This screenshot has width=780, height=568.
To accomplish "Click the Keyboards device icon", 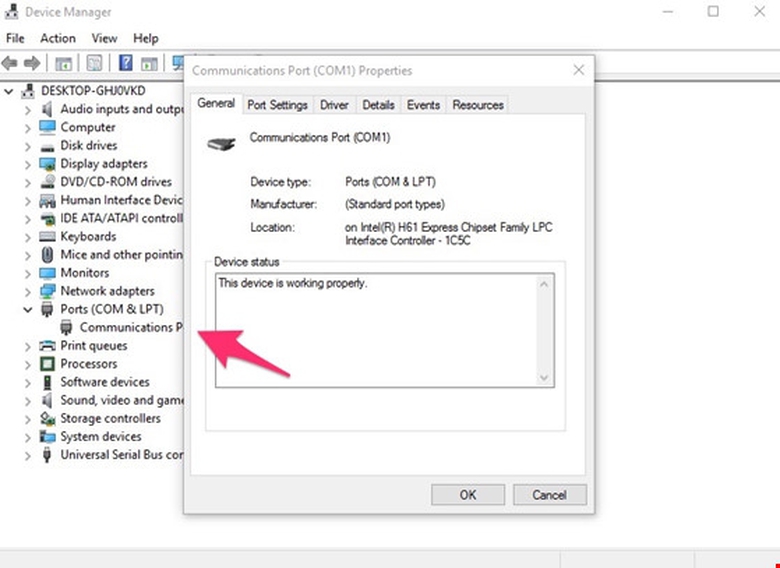I will click(47, 237).
